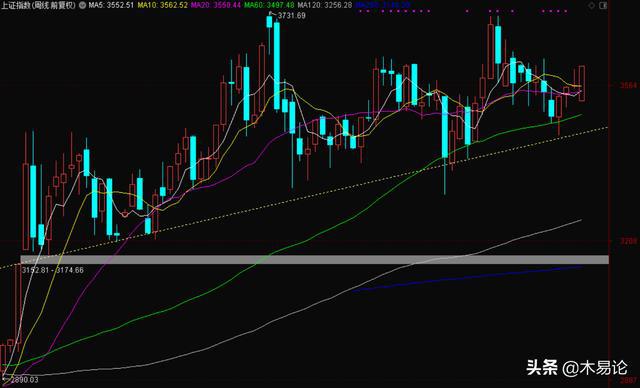This screenshot has width=640, height=388.
Task: Open the 头条 @木易论 watermark link
Action: tap(576, 368)
